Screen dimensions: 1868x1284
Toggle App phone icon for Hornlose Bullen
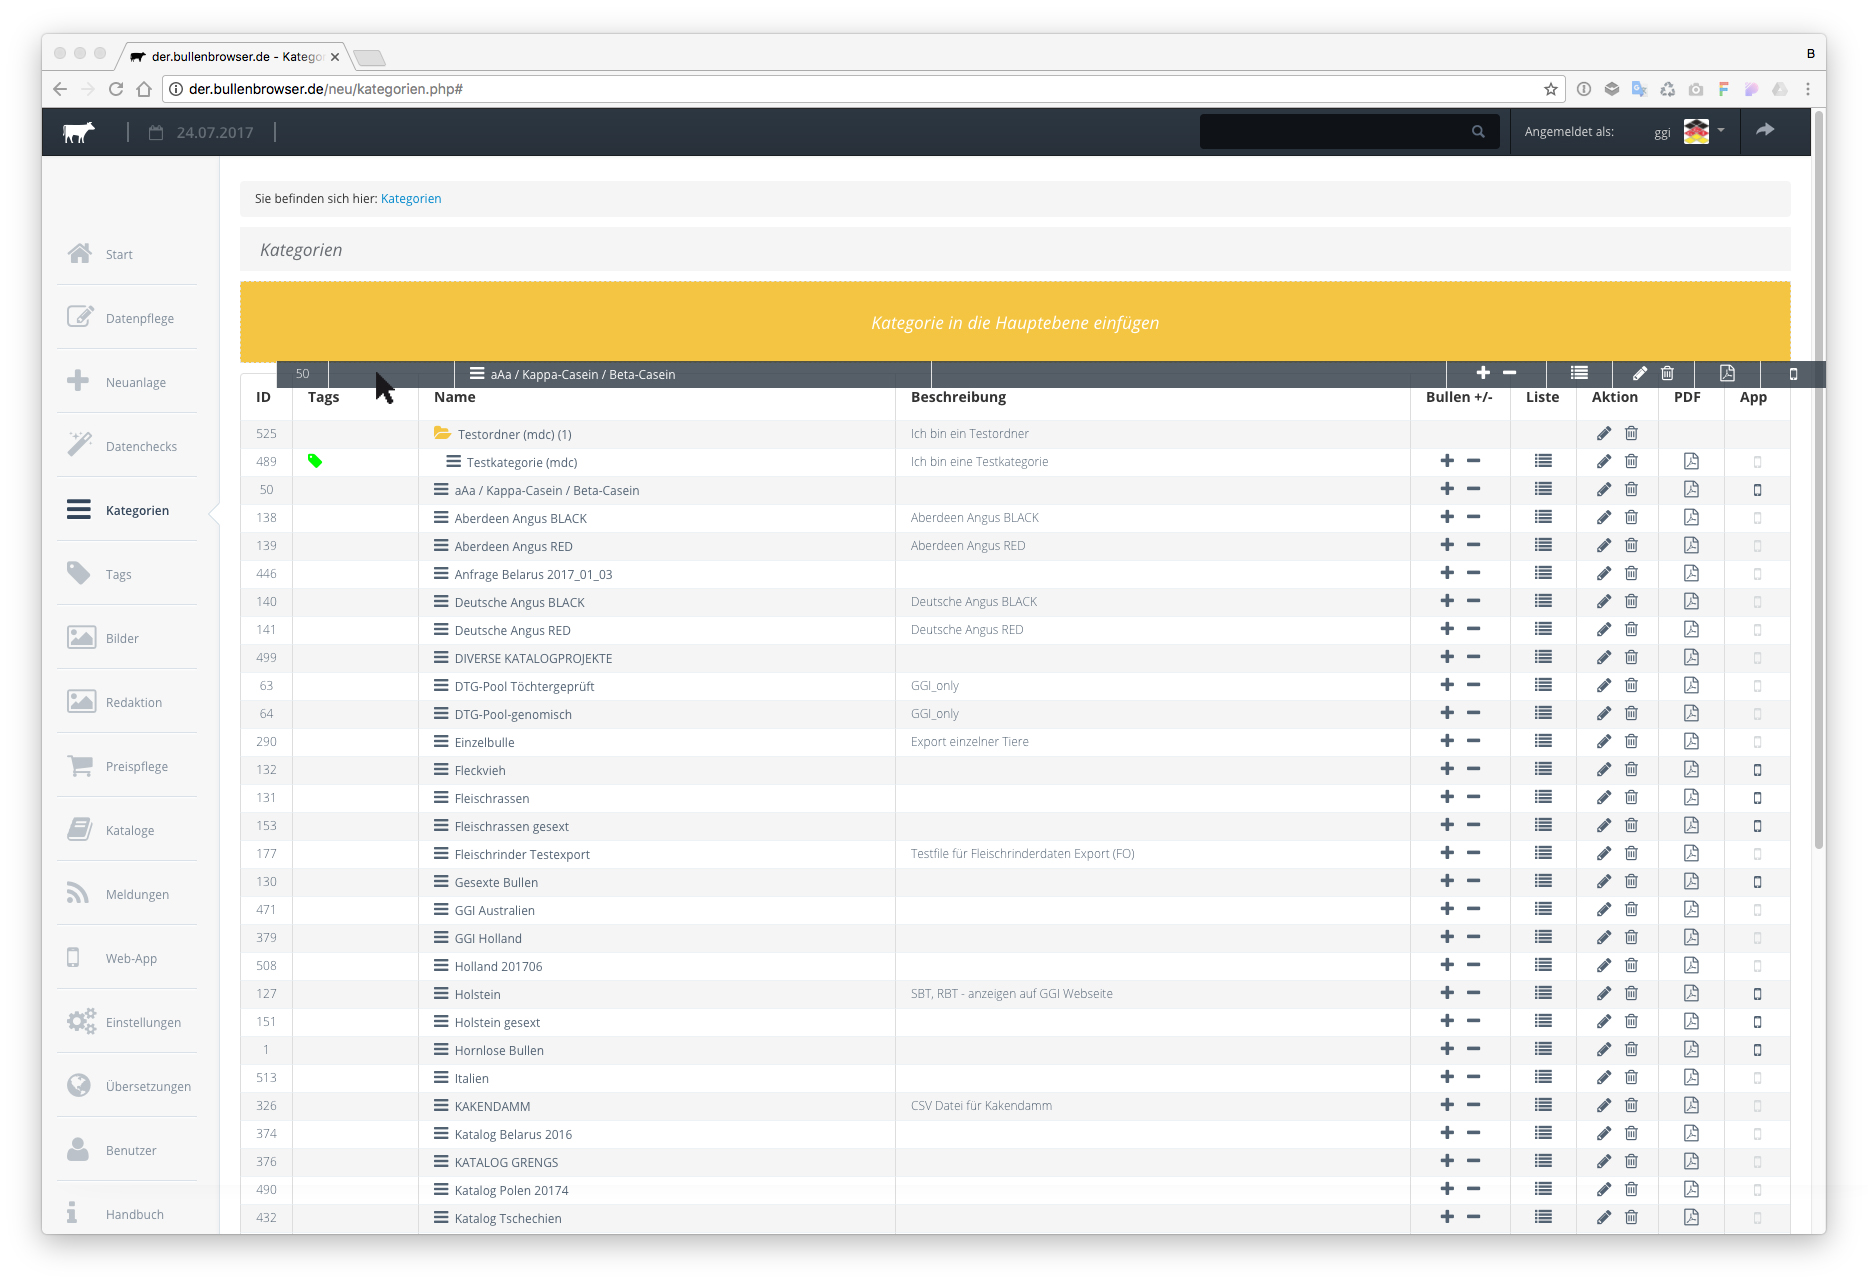[x=1757, y=1050]
